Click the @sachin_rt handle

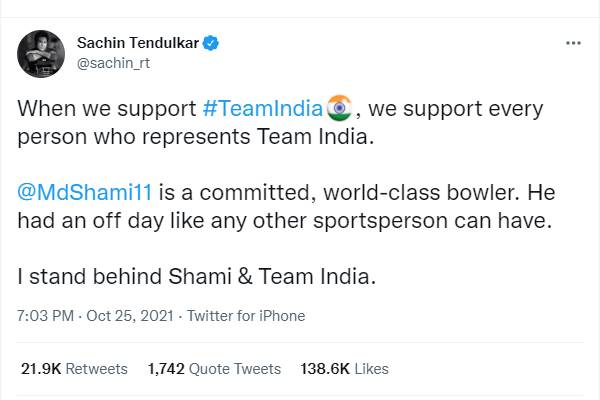111,63
